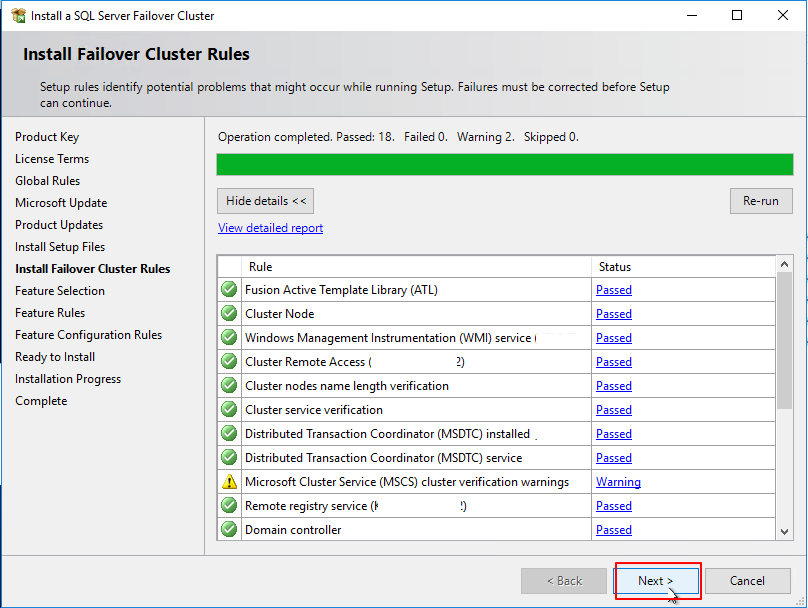Viewport: 808px width, 608px height.
Task: Select Product Updates step in sidebar
Action: click(x=59, y=225)
